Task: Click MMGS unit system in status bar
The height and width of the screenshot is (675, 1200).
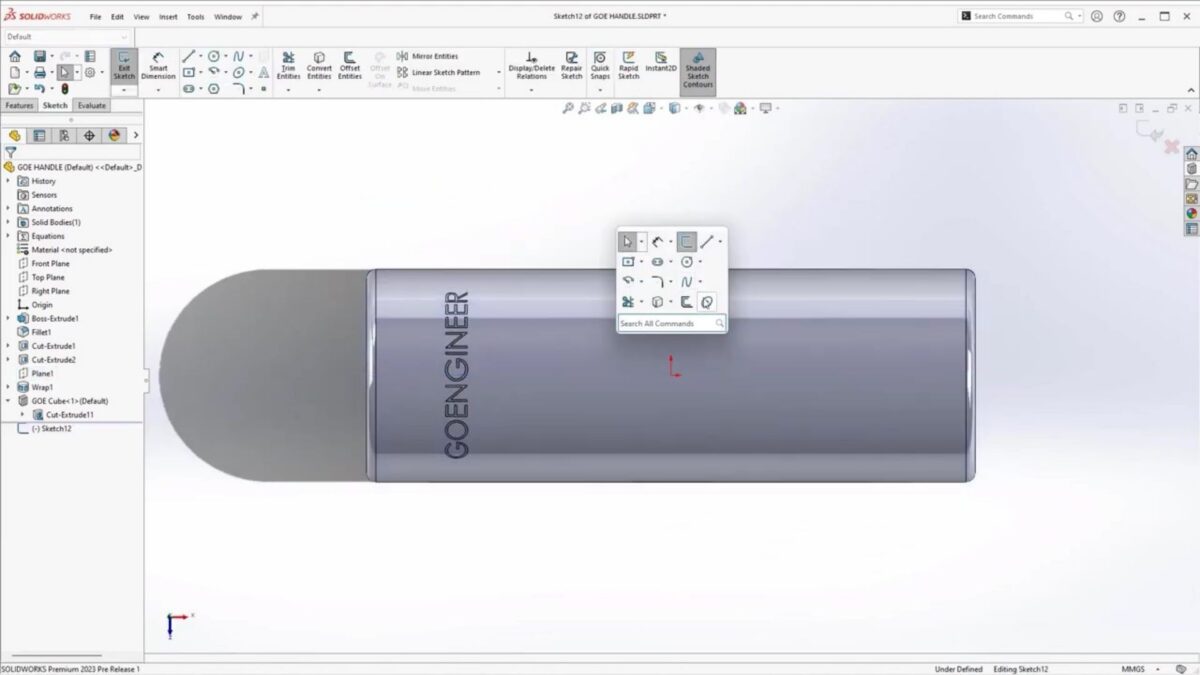Action: pos(1133,669)
